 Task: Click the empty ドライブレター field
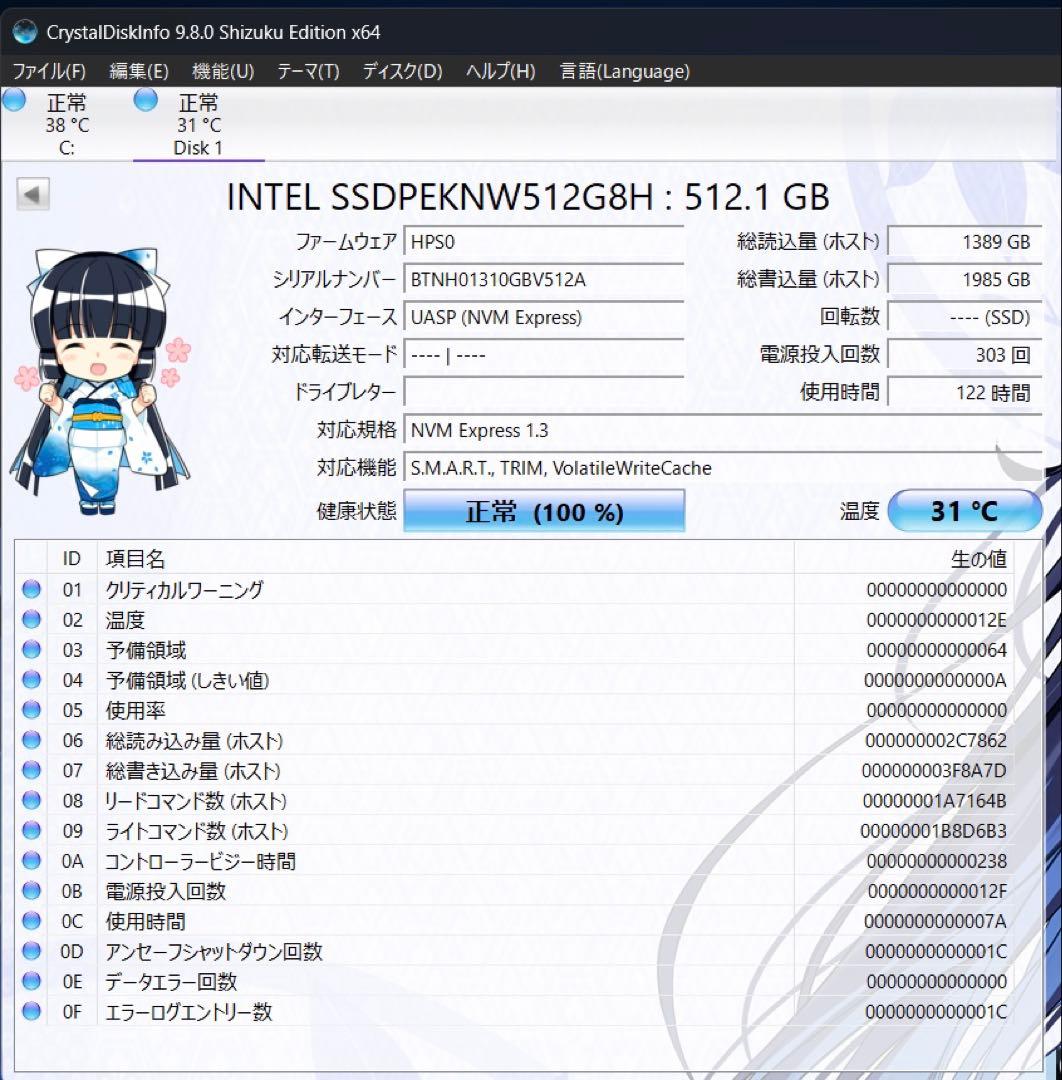(x=544, y=393)
